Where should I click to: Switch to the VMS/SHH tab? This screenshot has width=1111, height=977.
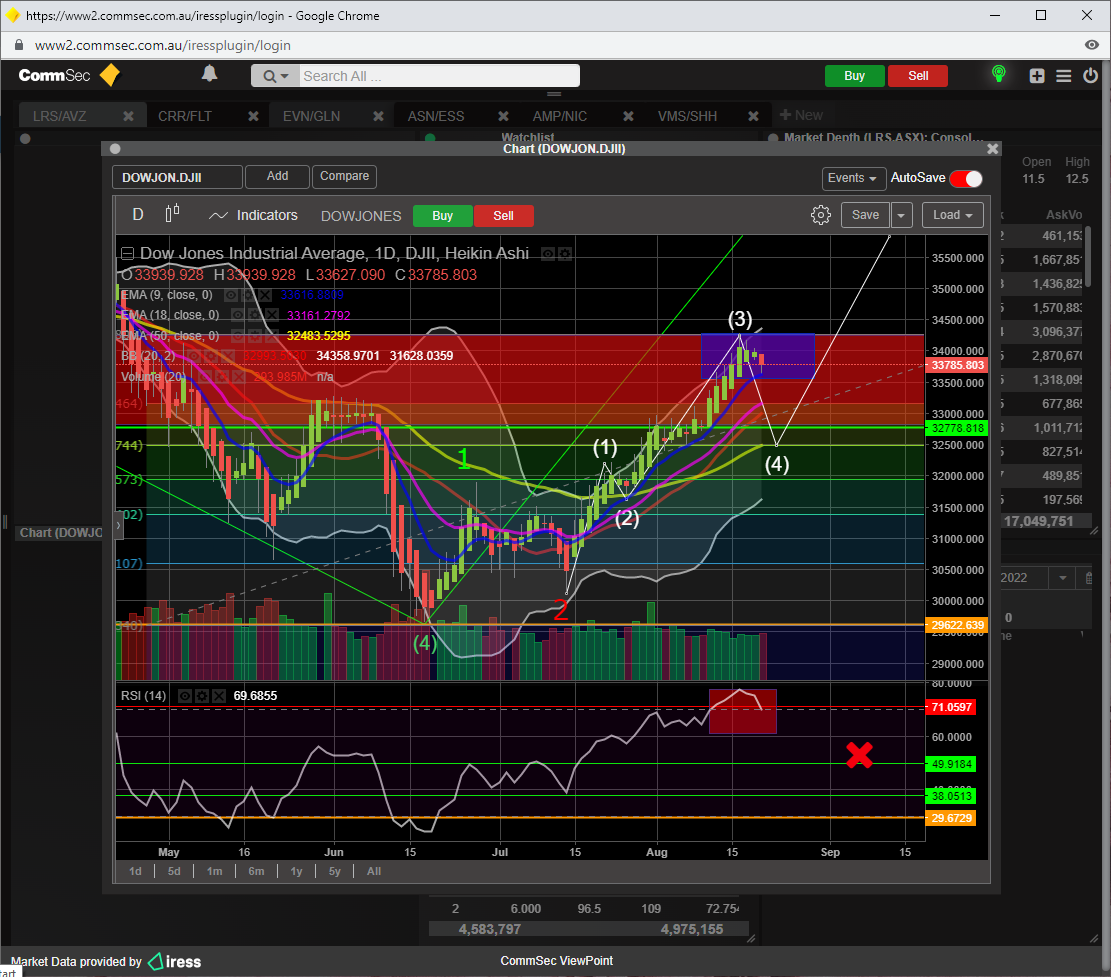tap(687, 116)
